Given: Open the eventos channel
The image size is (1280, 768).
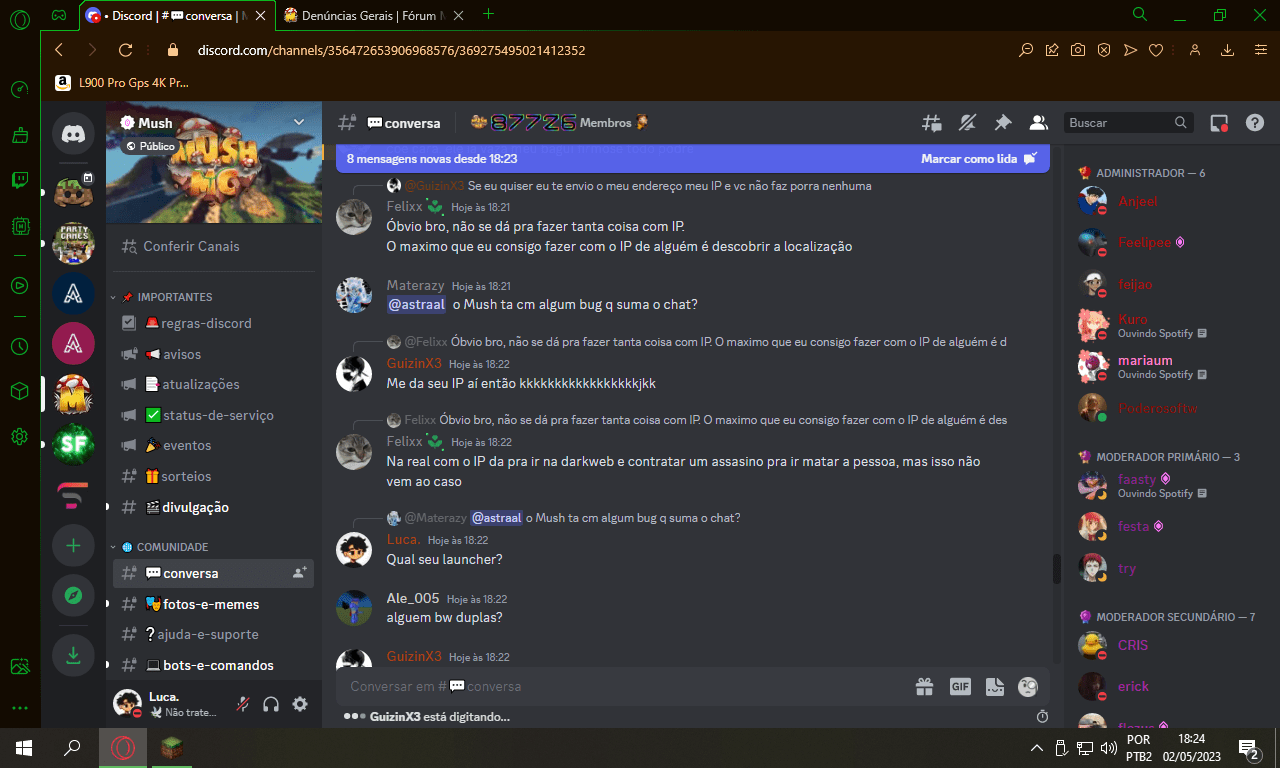Looking at the screenshot, I should (213, 445).
